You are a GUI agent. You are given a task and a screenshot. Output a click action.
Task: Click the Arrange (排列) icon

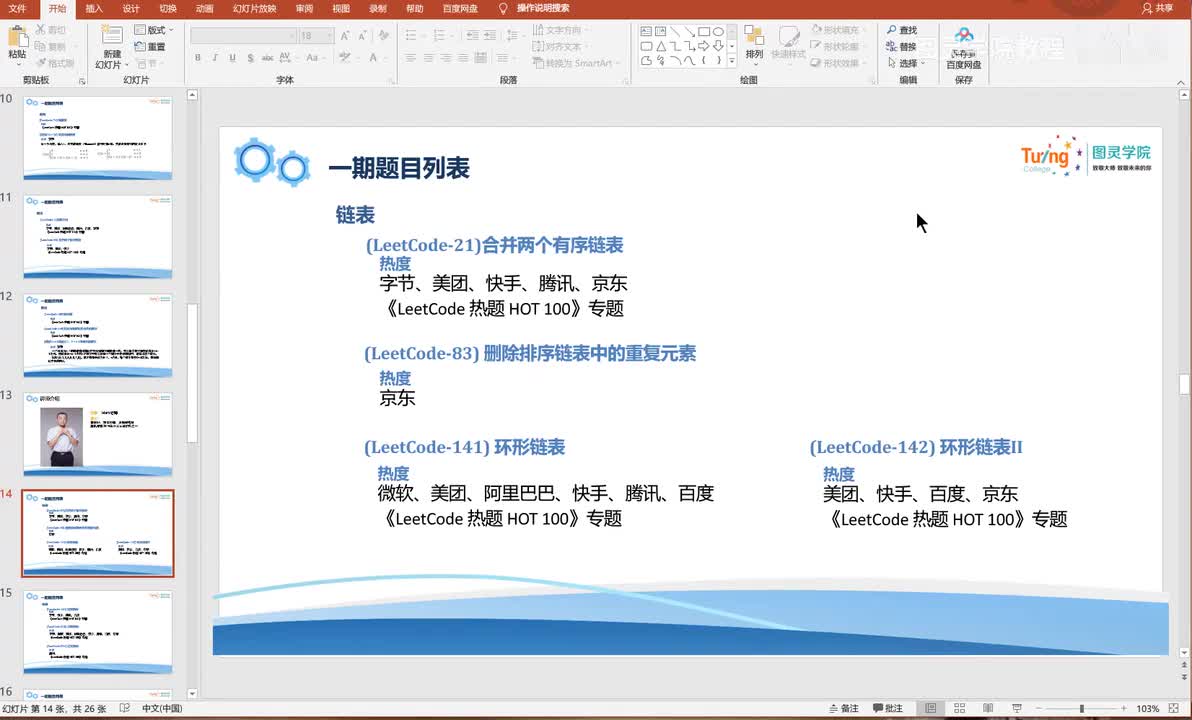pos(754,36)
